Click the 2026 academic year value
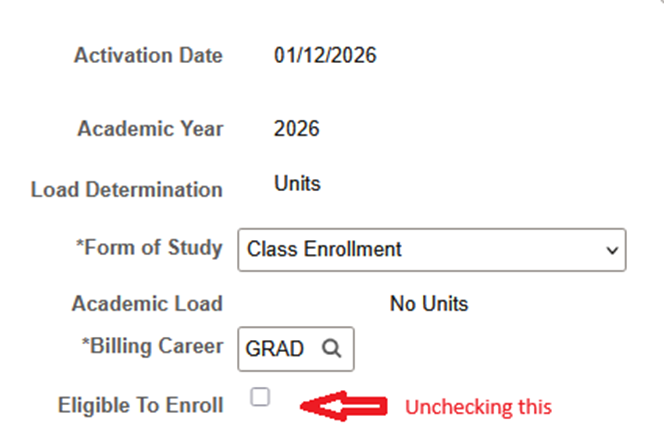 click(x=296, y=129)
